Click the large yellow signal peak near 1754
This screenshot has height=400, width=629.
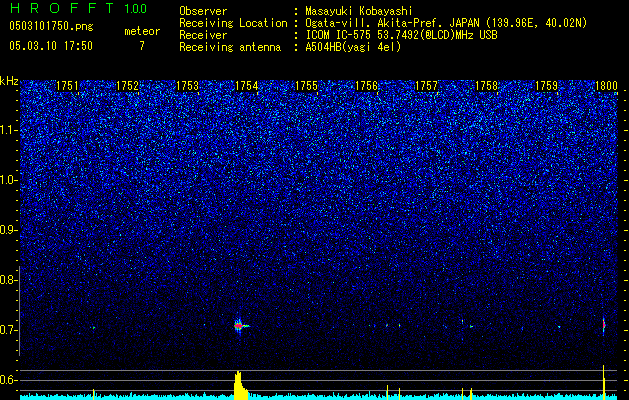240,385
